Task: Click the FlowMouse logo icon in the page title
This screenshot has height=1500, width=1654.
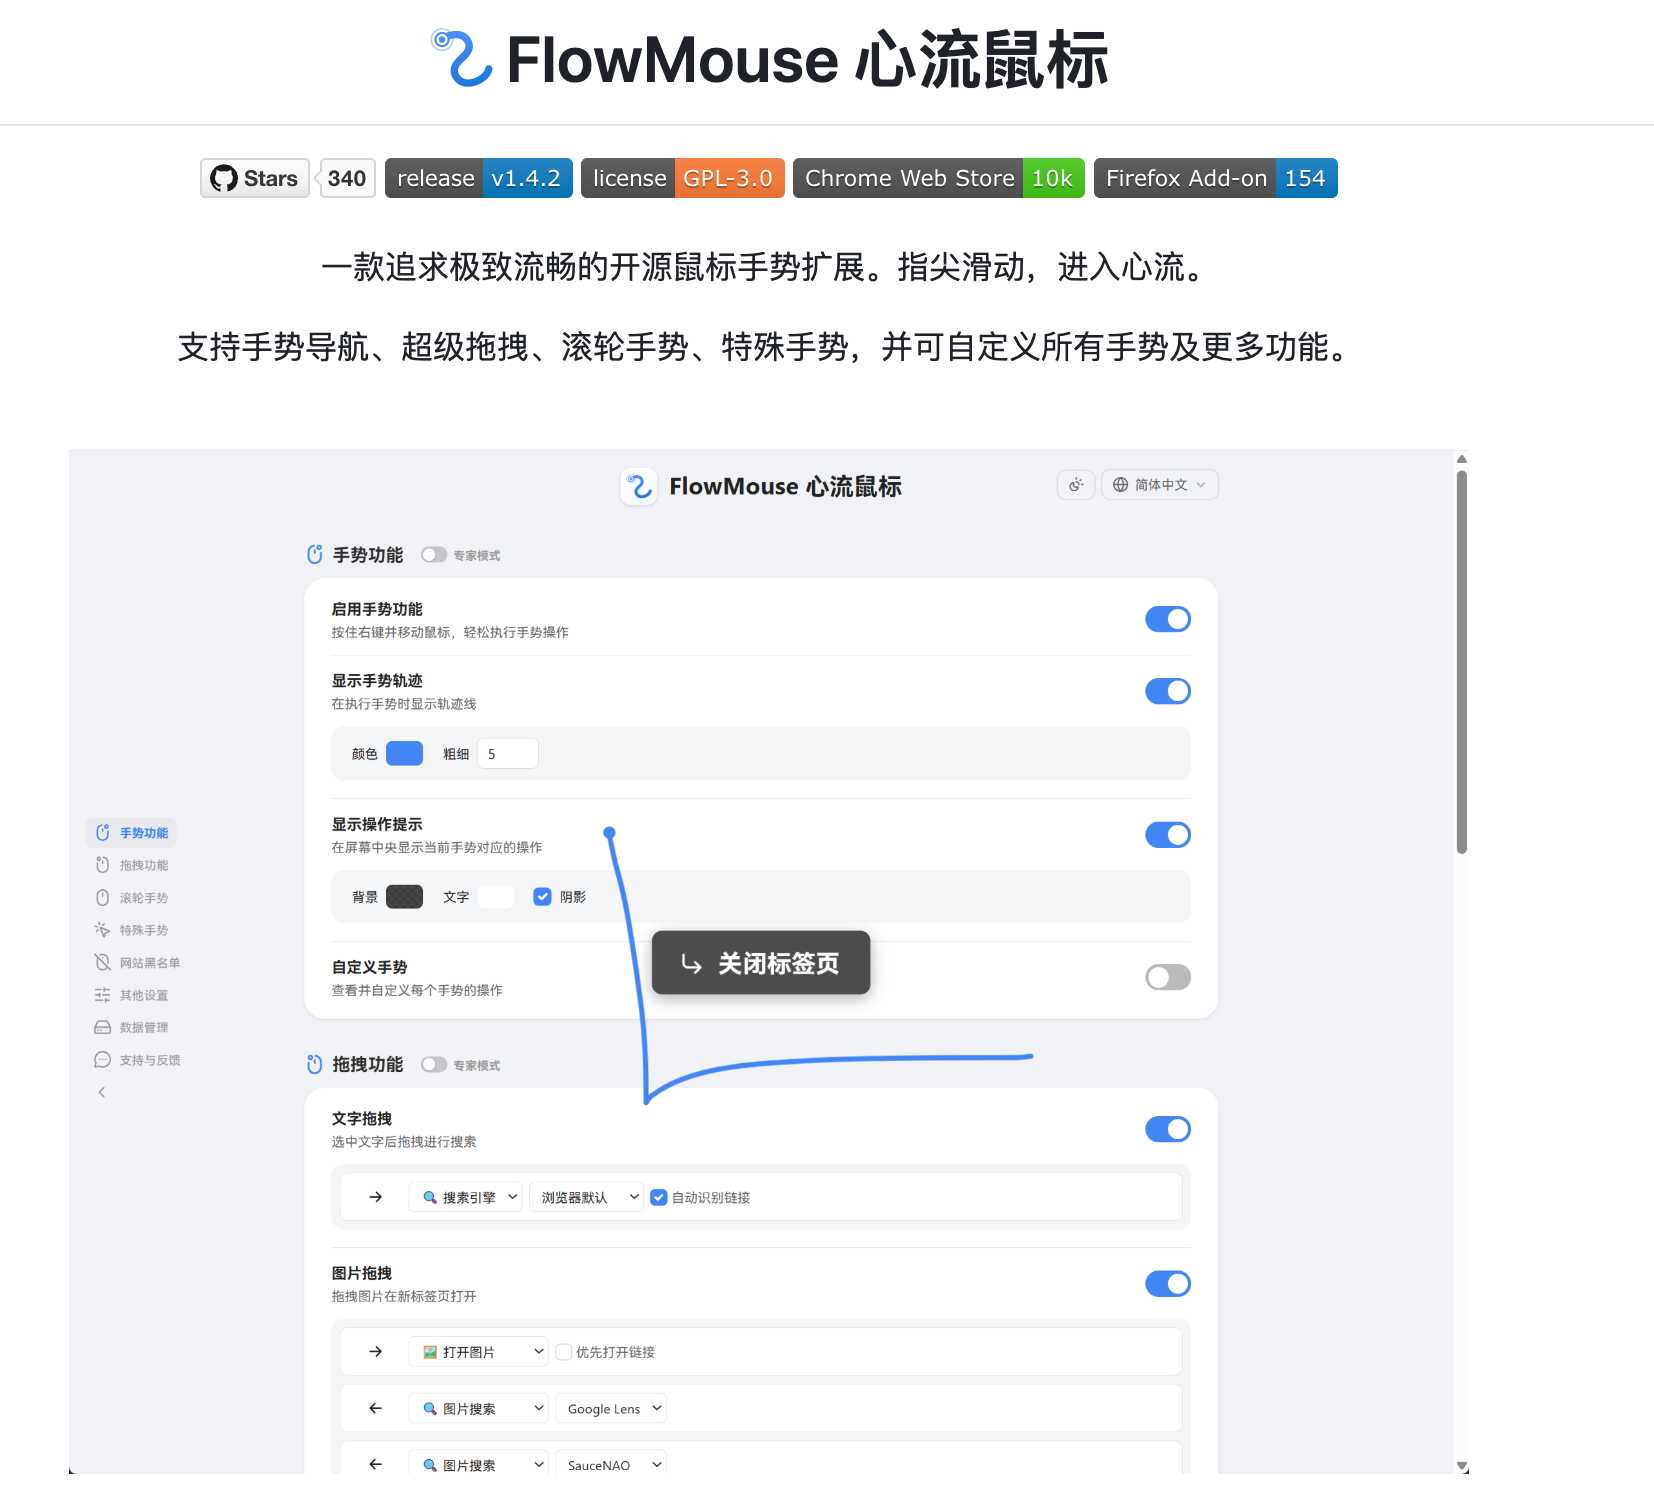Action: point(462,58)
